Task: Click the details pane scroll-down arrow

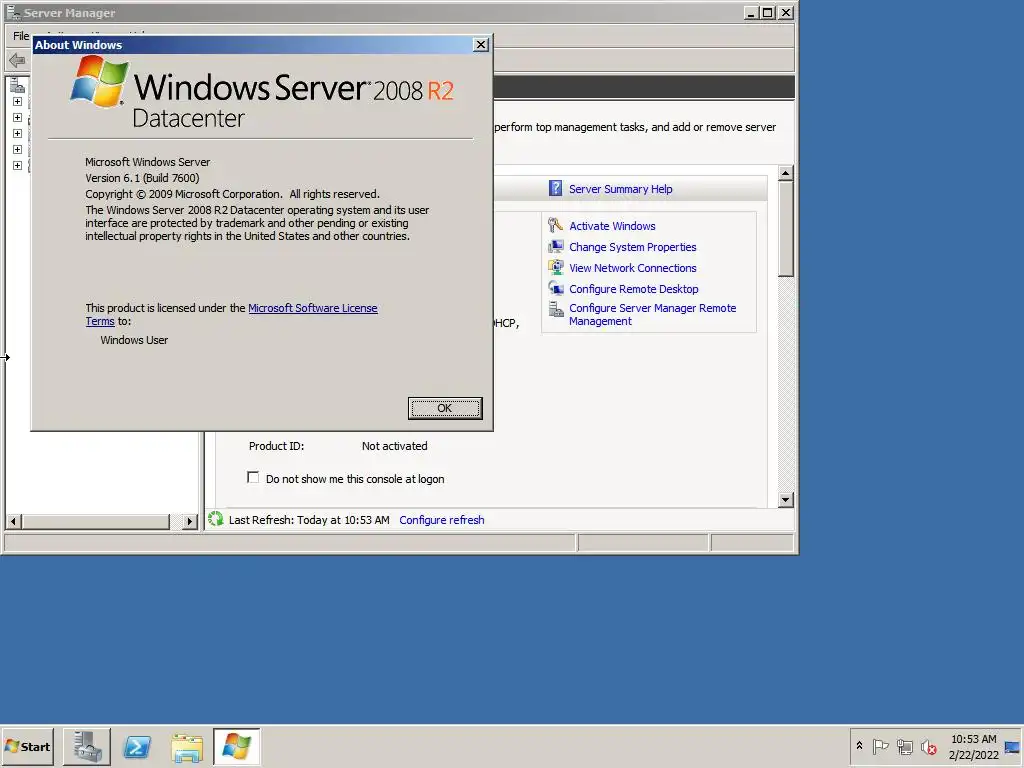Action: click(786, 500)
